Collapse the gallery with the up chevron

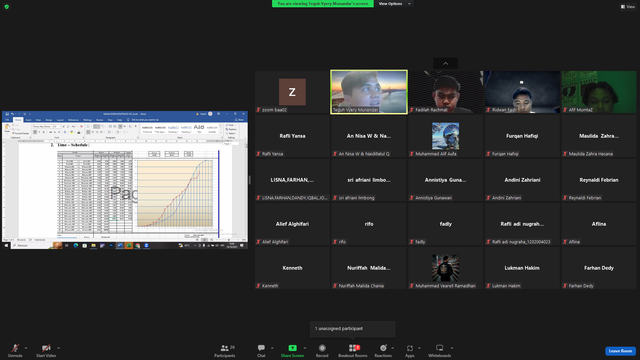click(445, 64)
